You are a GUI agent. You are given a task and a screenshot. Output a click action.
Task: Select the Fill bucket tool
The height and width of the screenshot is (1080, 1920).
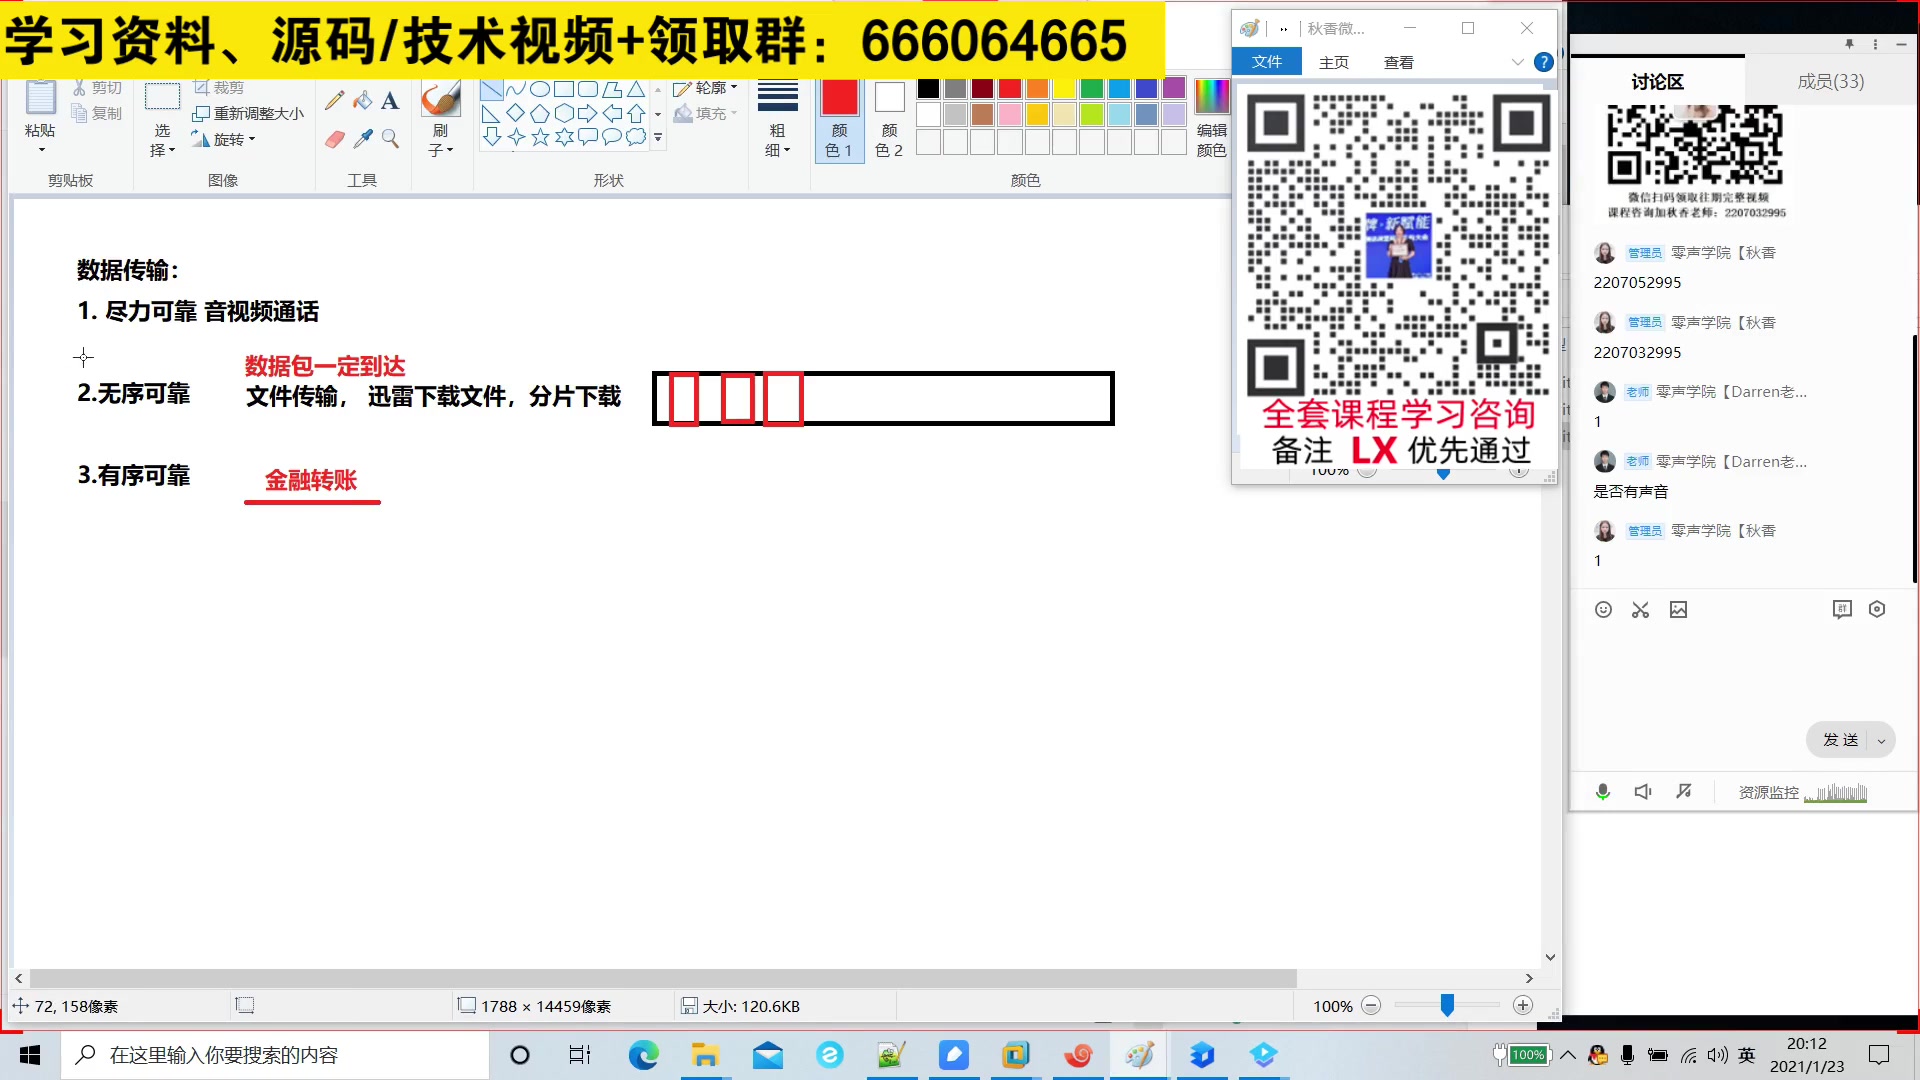pyautogui.click(x=362, y=100)
